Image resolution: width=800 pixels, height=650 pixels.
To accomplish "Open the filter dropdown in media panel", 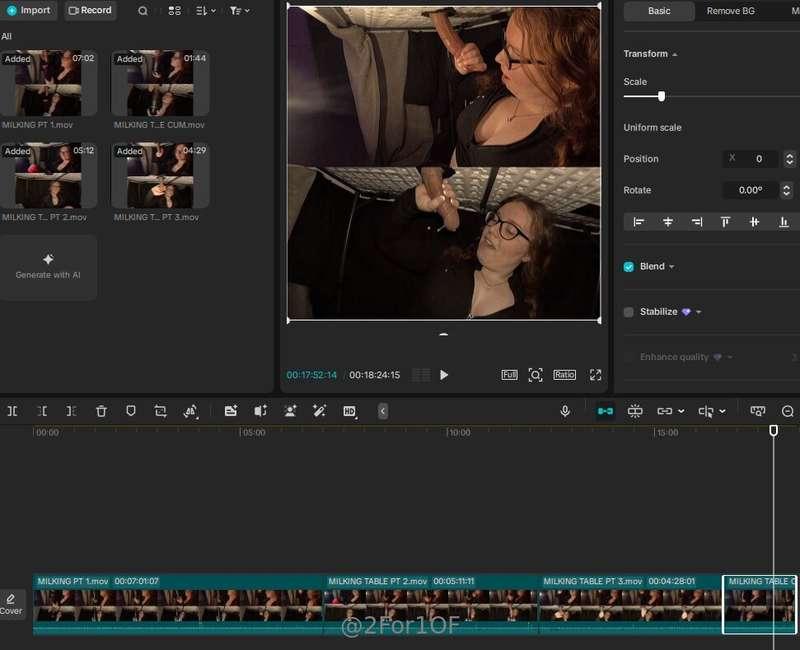I will tap(239, 11).
